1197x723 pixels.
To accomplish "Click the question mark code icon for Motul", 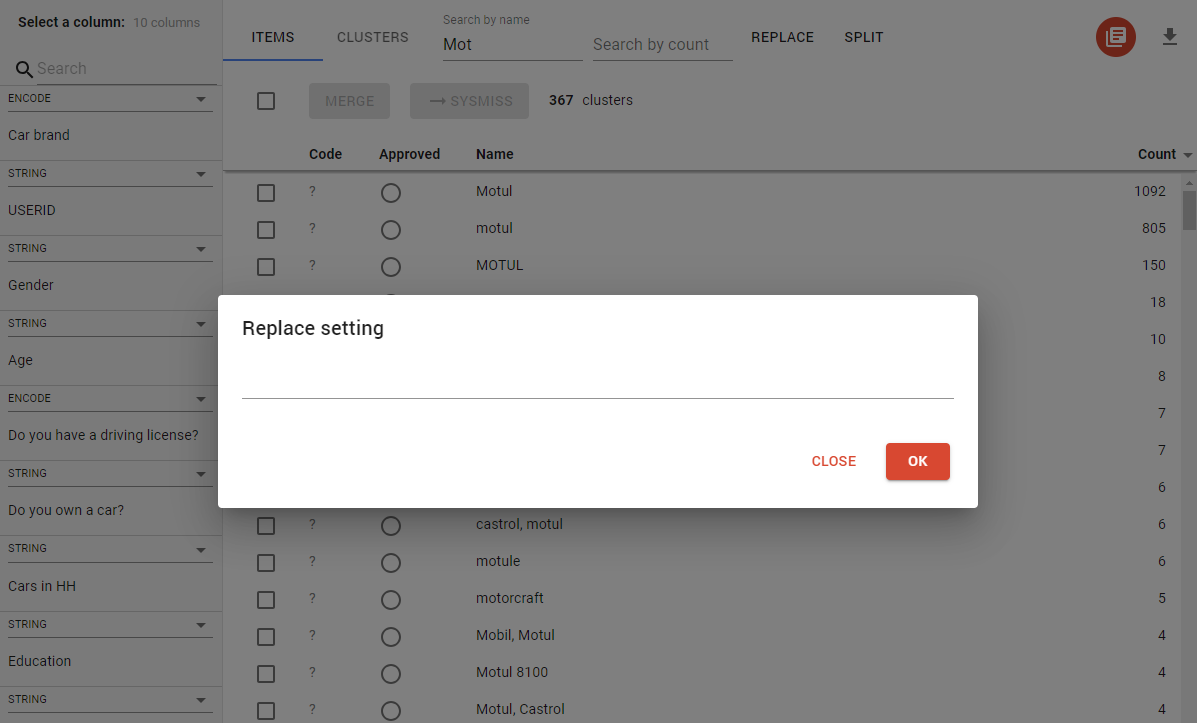I will pyautogui.click(x=311, y=191).
